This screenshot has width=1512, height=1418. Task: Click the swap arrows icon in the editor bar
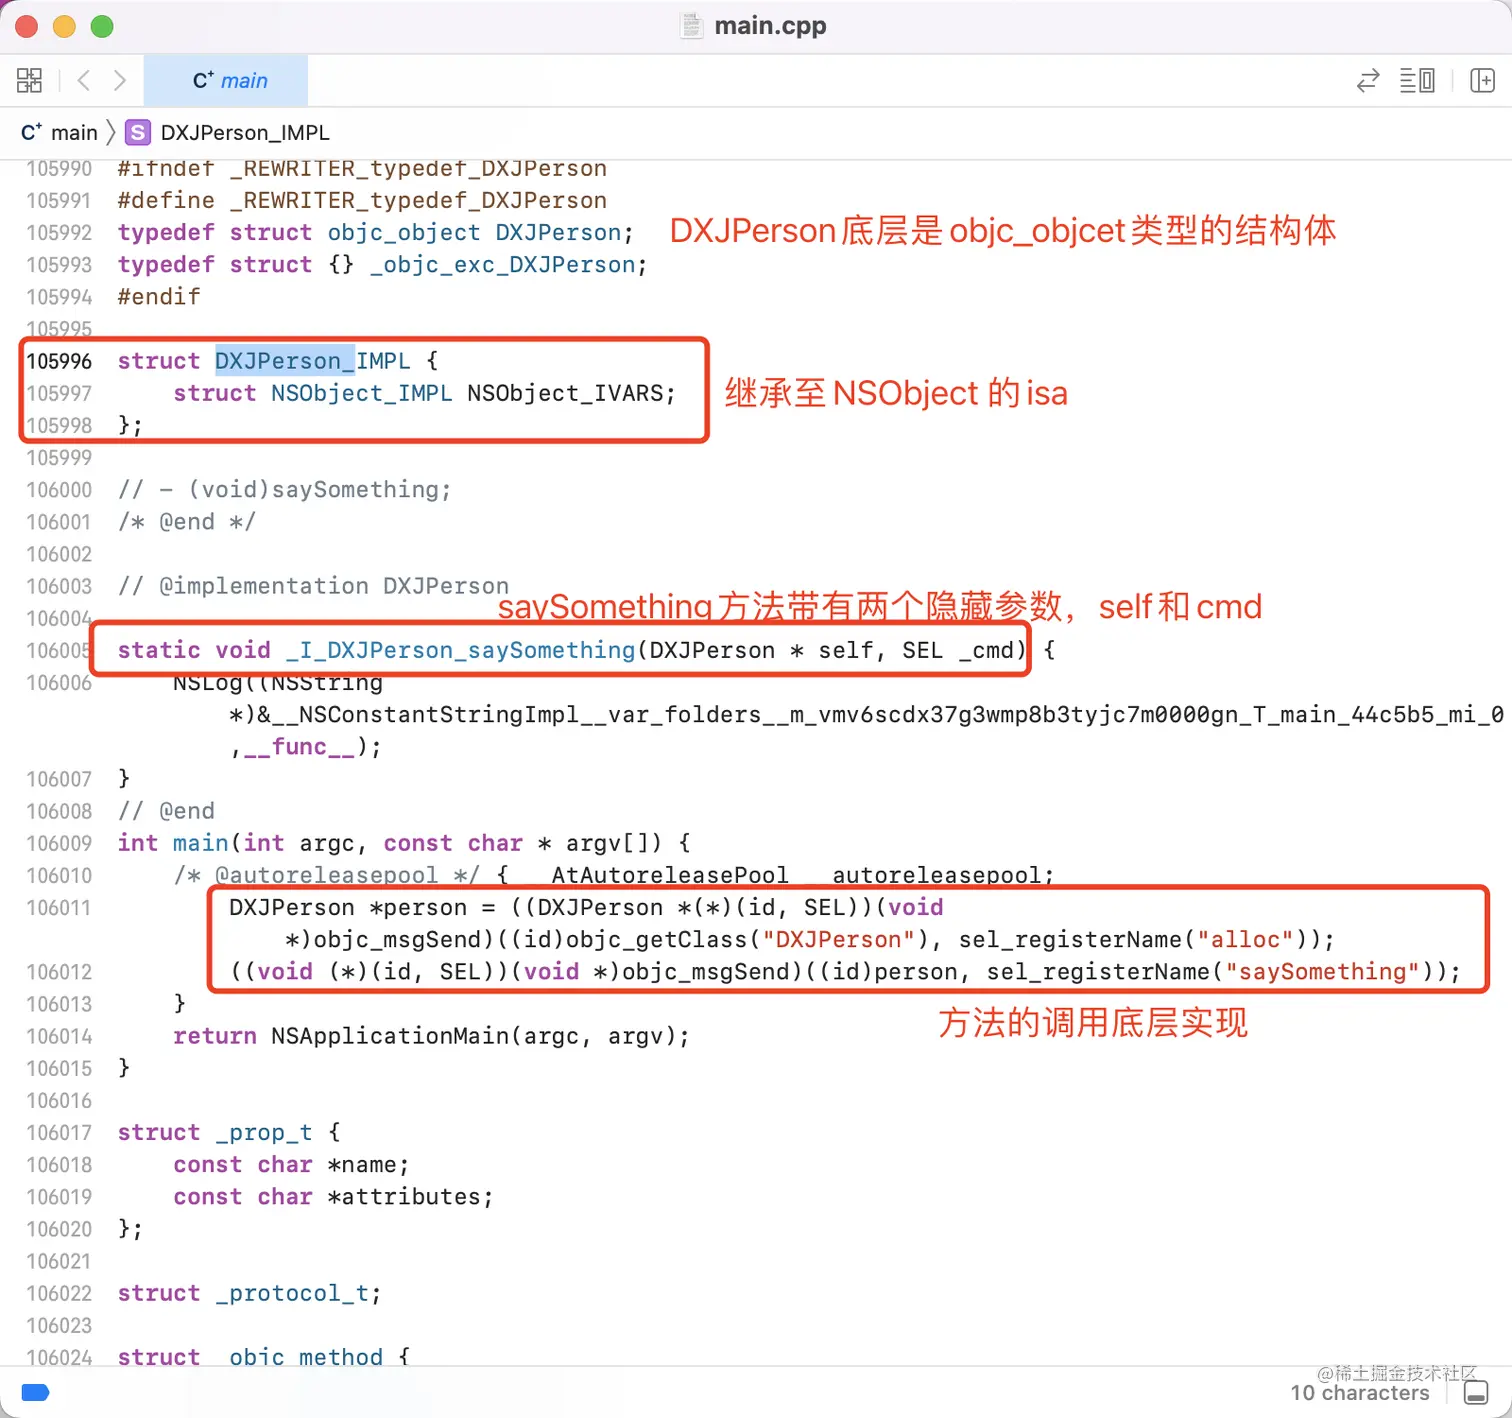coord(1368,80)
